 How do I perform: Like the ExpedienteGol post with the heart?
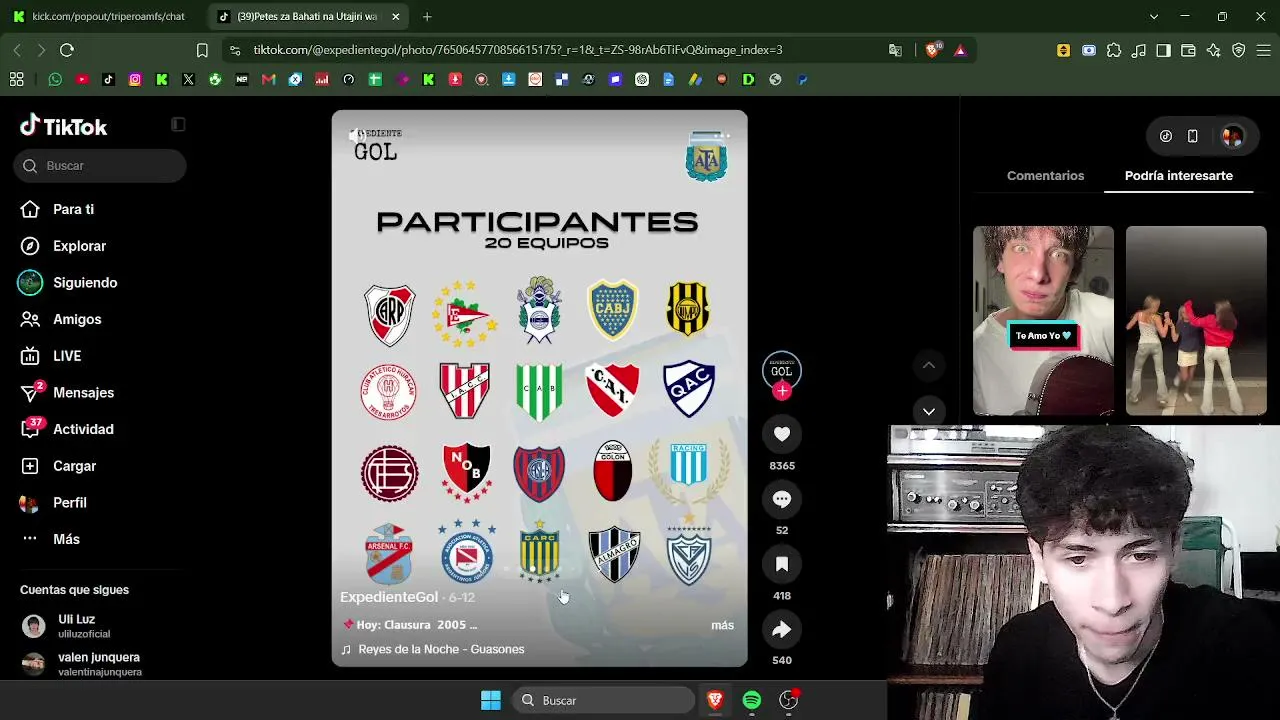coord(782,434)
